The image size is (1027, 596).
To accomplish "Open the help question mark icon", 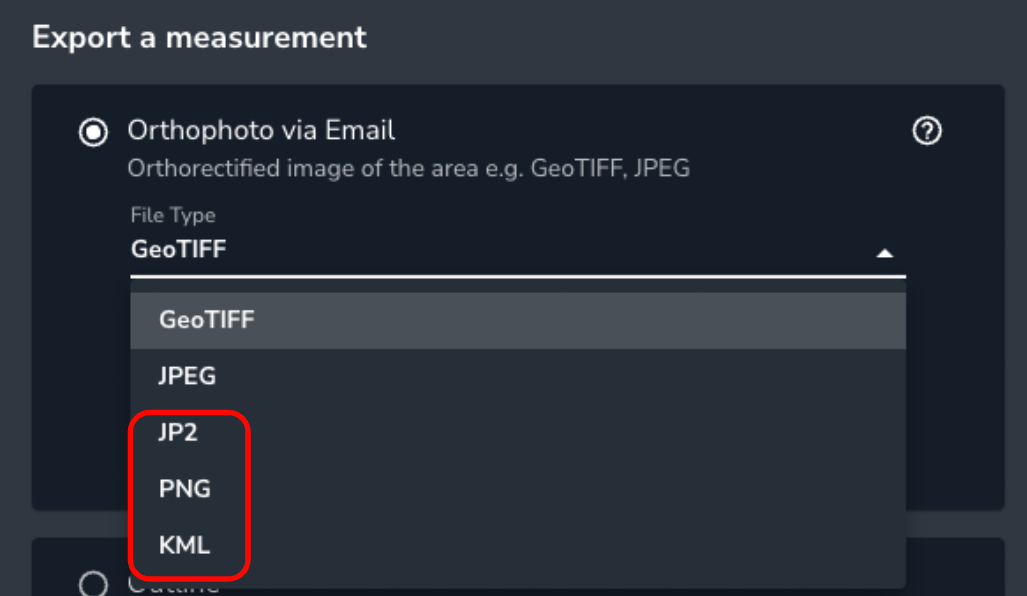I will [x=927, y=131].
